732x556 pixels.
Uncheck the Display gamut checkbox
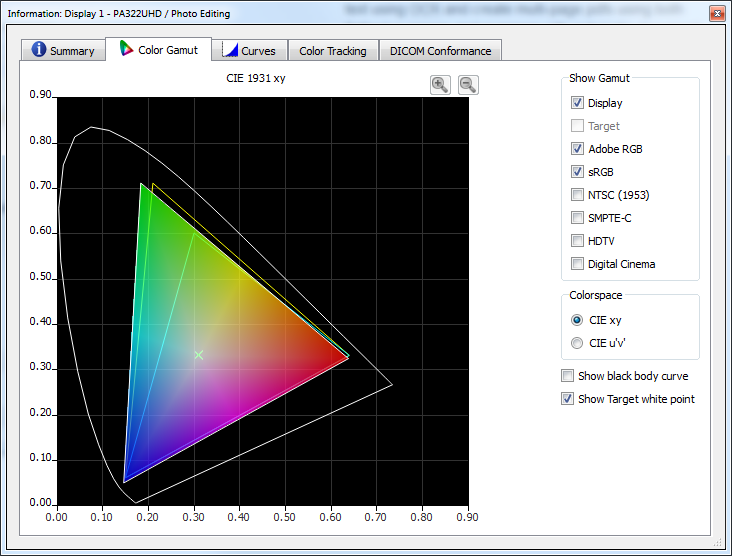(577, 103)
